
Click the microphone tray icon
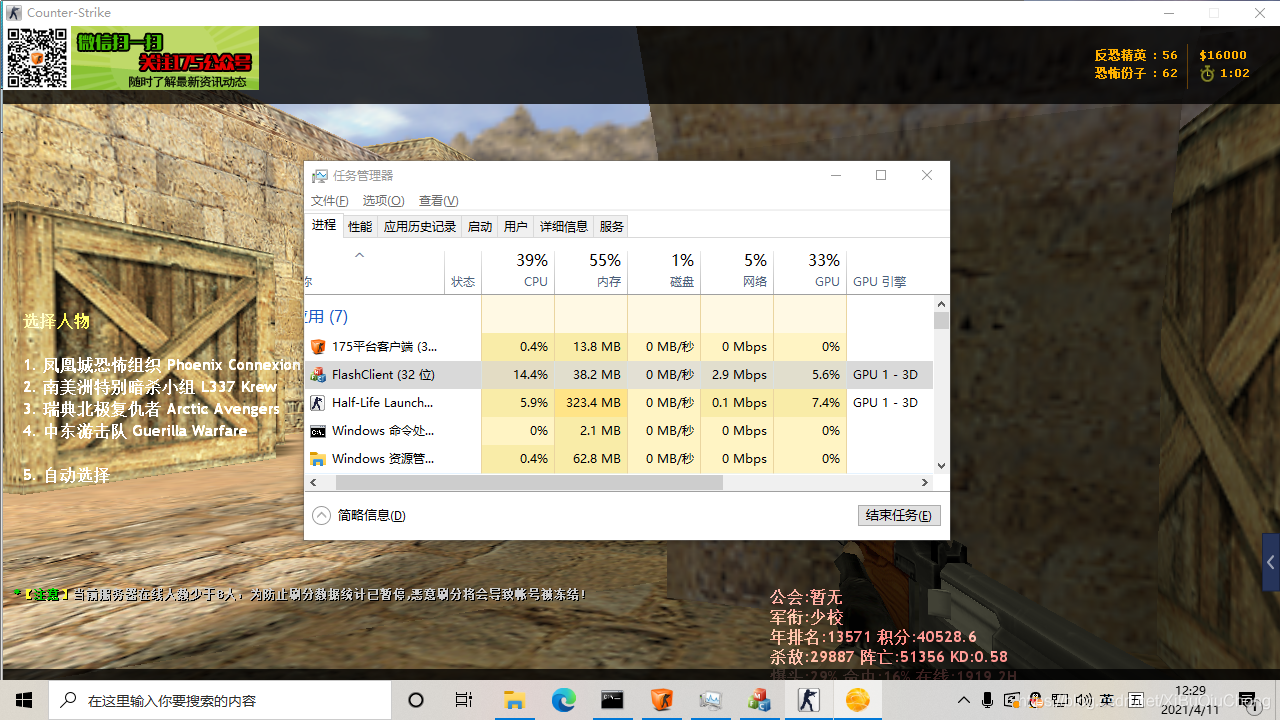[988, 700]
